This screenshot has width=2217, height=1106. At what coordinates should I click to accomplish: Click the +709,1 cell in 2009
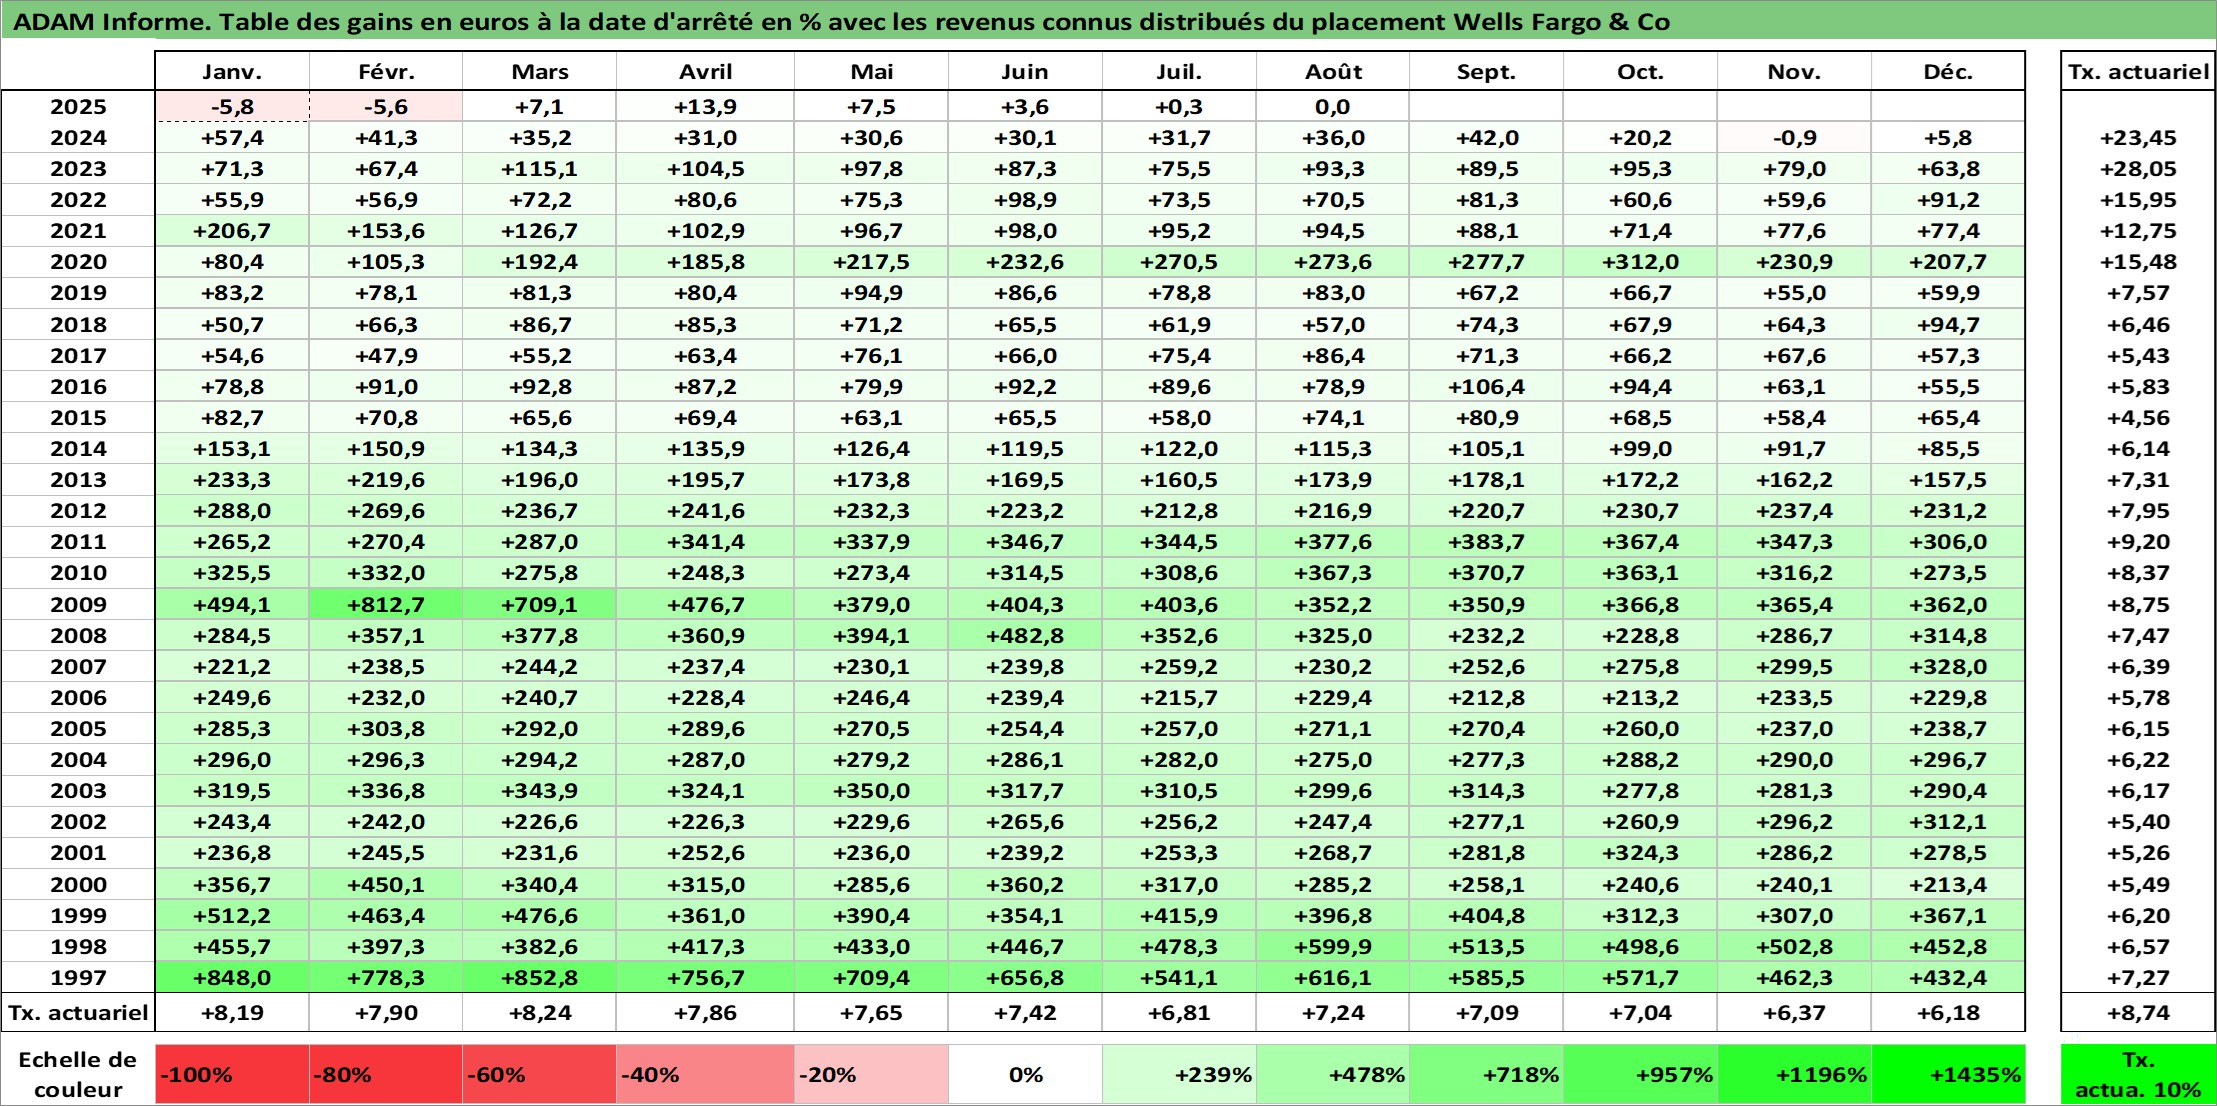pyautogui.click(x=540, y=604)
